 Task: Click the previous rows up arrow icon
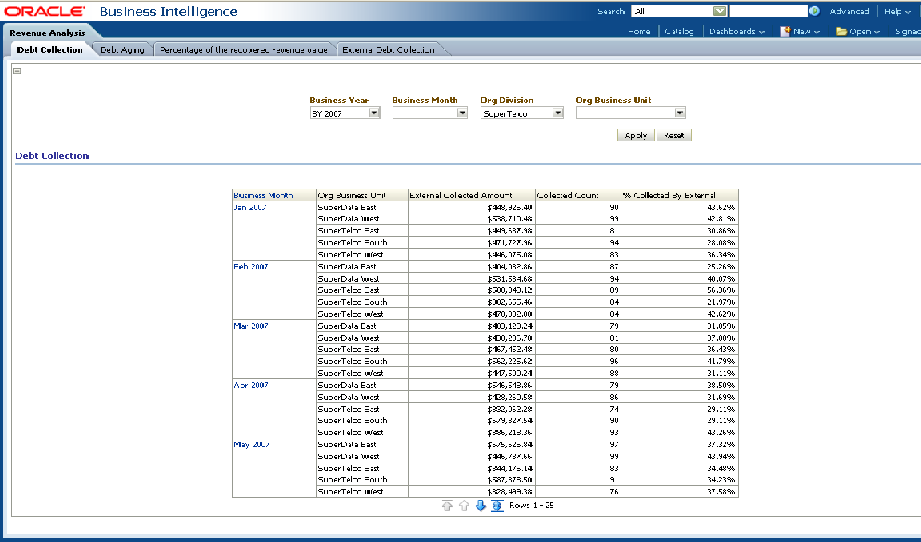(464, 506)
